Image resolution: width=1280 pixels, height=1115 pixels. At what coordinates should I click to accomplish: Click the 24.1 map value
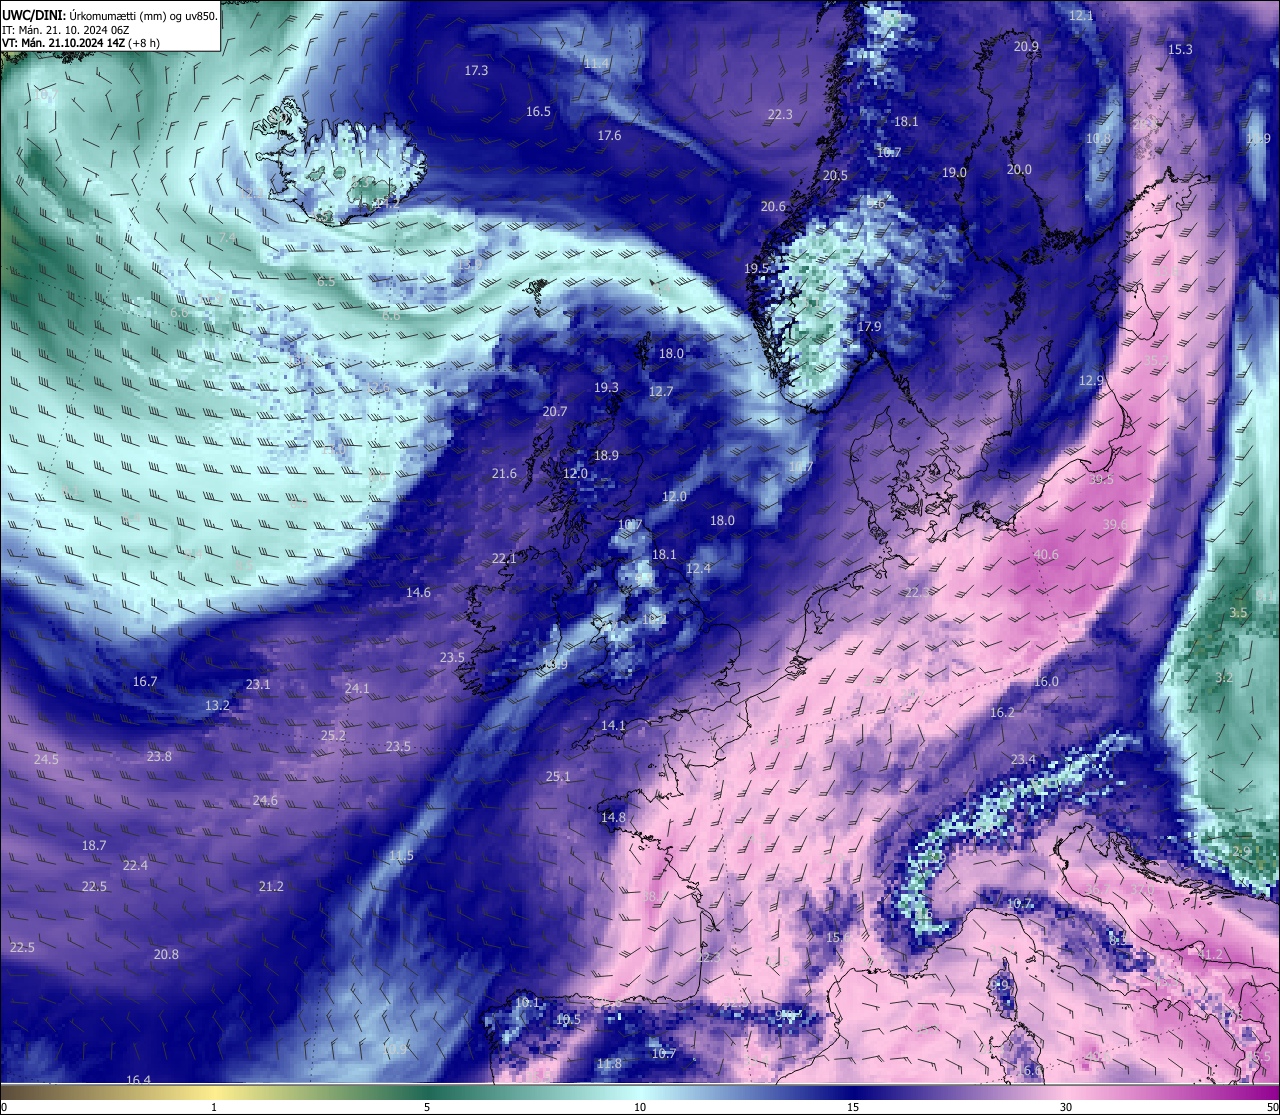(357, 689)
